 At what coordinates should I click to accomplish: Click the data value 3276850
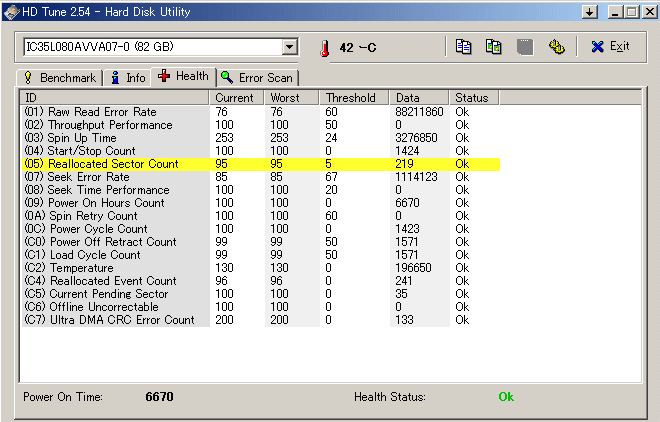tap(416, 138)
